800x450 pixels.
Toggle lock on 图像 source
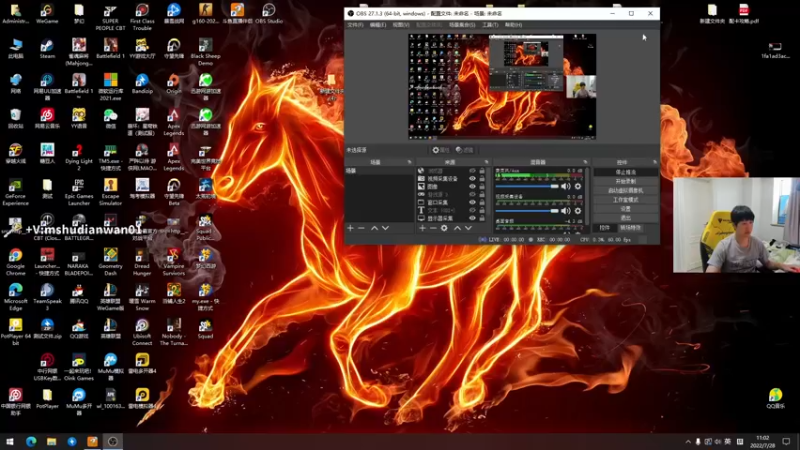482,186
